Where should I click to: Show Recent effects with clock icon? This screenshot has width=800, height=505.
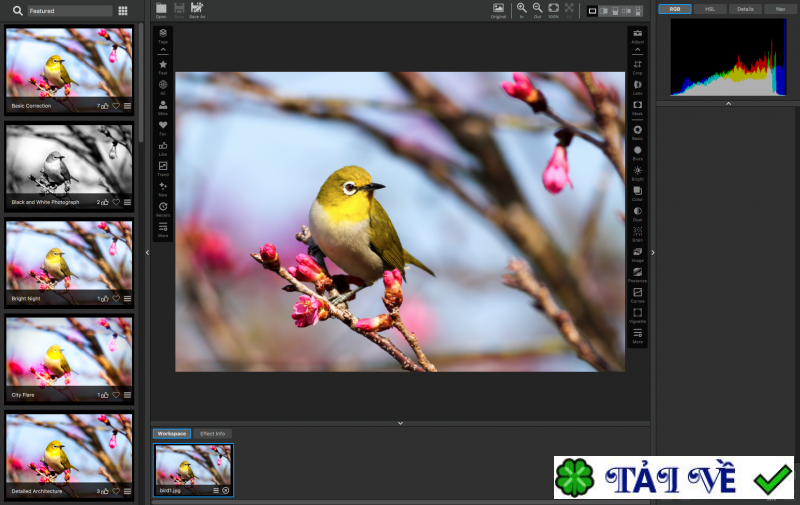163,207
